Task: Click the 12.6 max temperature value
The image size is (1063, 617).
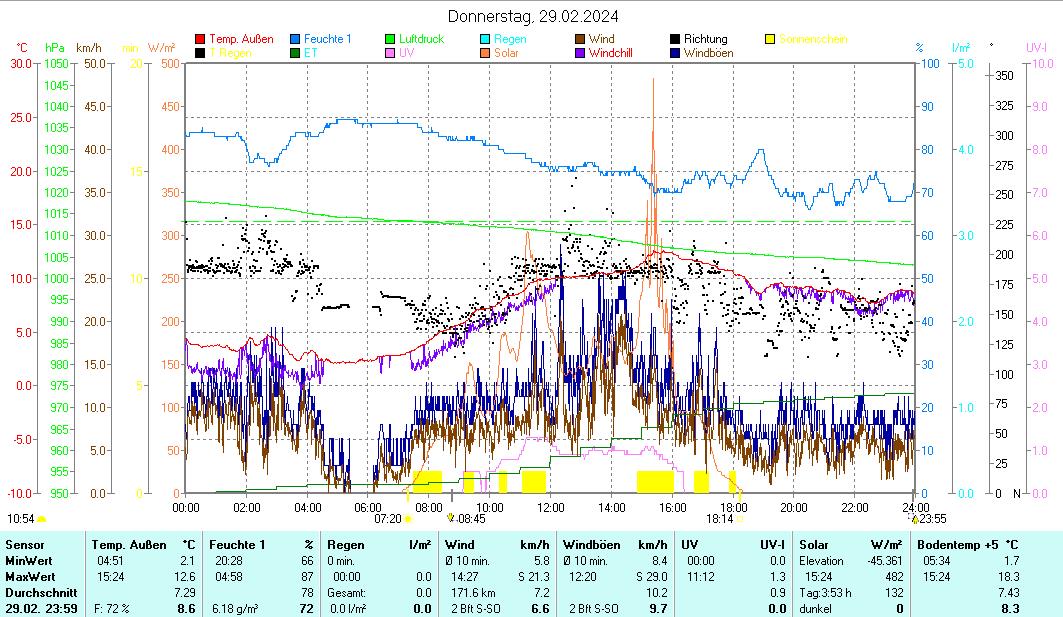Action: [185, 577]
